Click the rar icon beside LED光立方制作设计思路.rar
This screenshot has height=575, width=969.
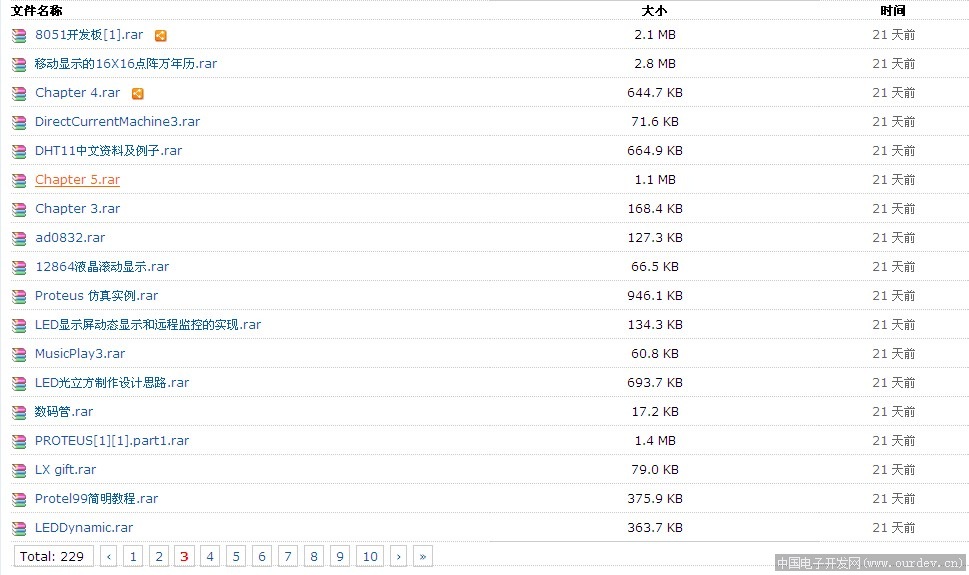click(19, 384)
